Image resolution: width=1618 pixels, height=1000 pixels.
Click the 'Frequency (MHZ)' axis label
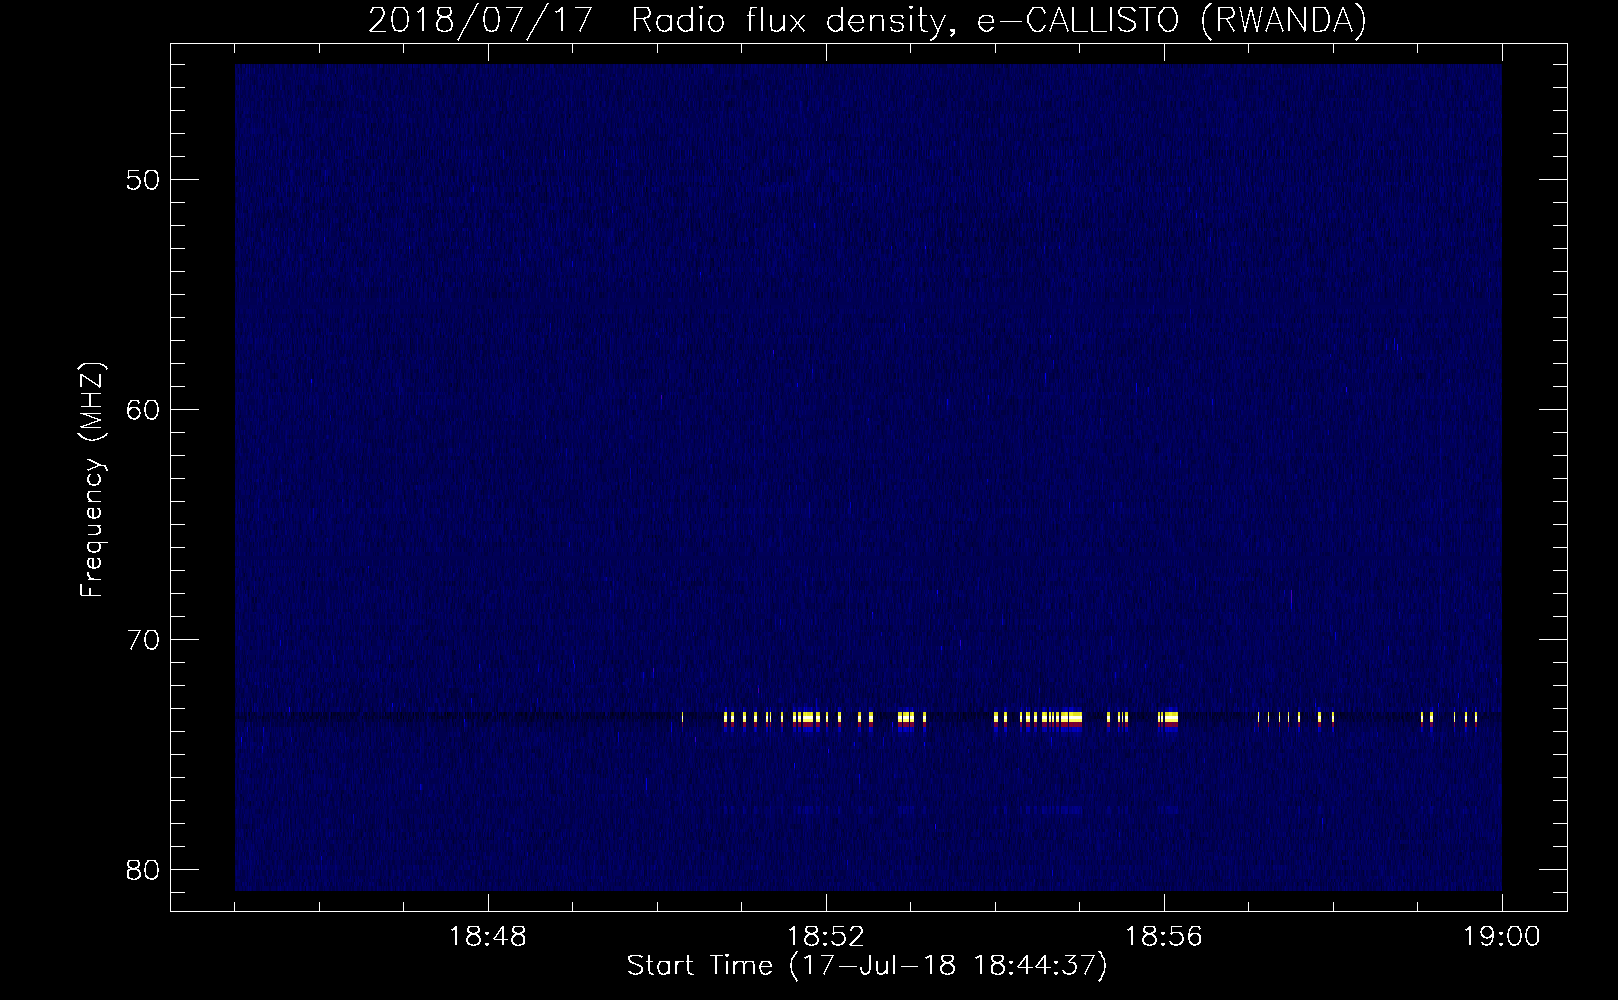pos(93,480)
